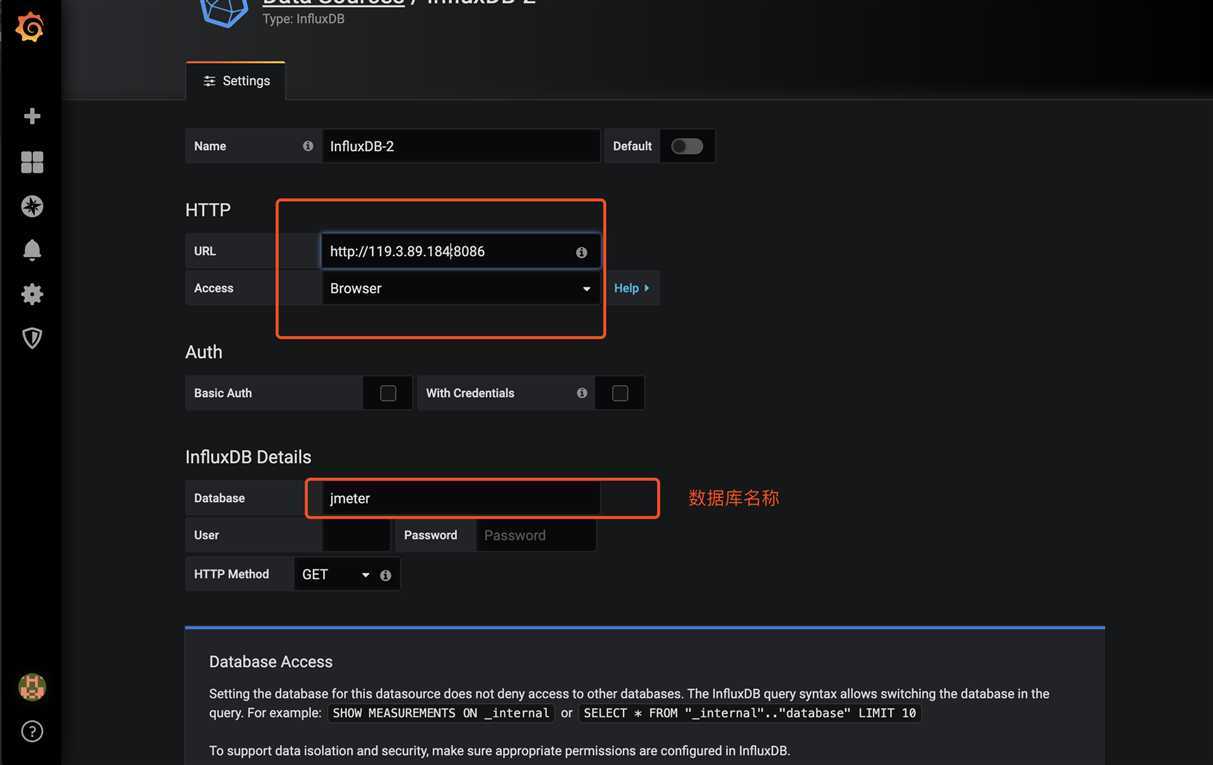
Task: Open the Grafana home logo
Action: (x=30, y=27)
